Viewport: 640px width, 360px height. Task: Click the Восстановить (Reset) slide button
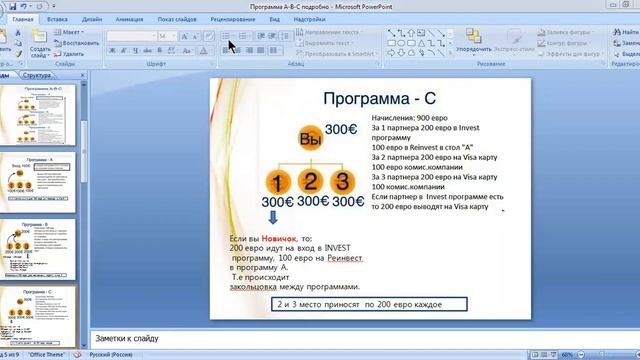77,43
